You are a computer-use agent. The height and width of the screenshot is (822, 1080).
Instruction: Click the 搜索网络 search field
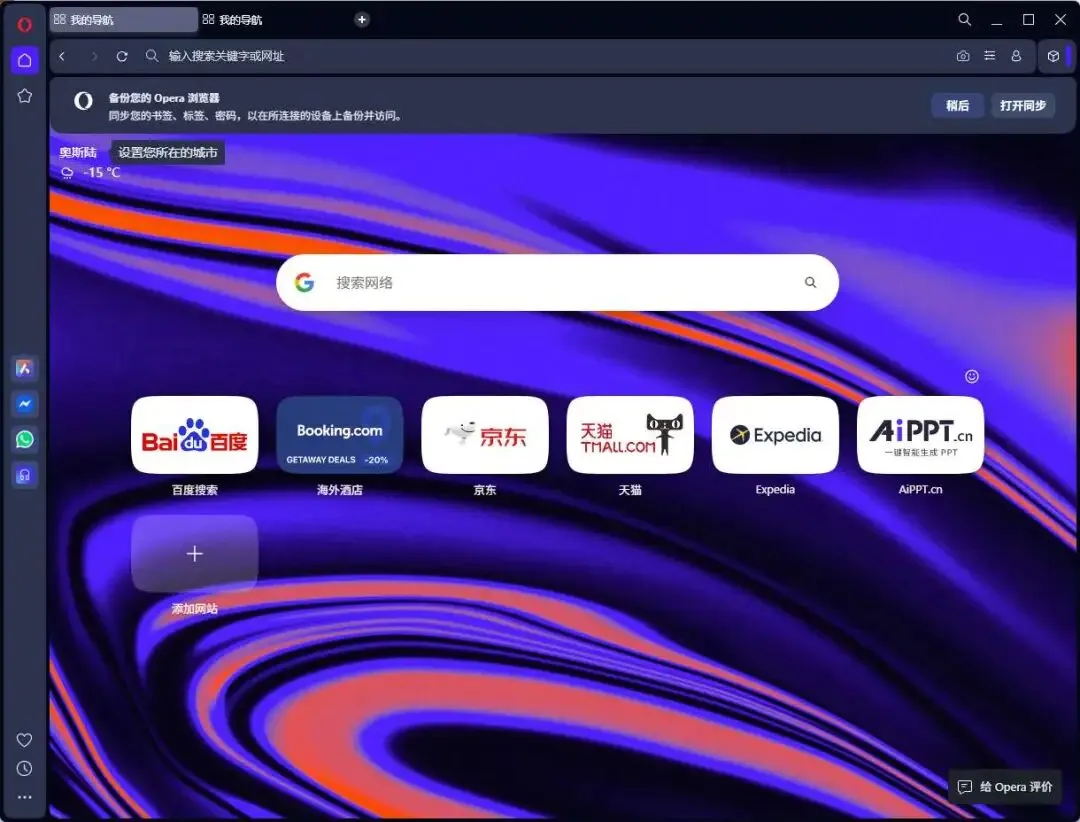(557, 282)
